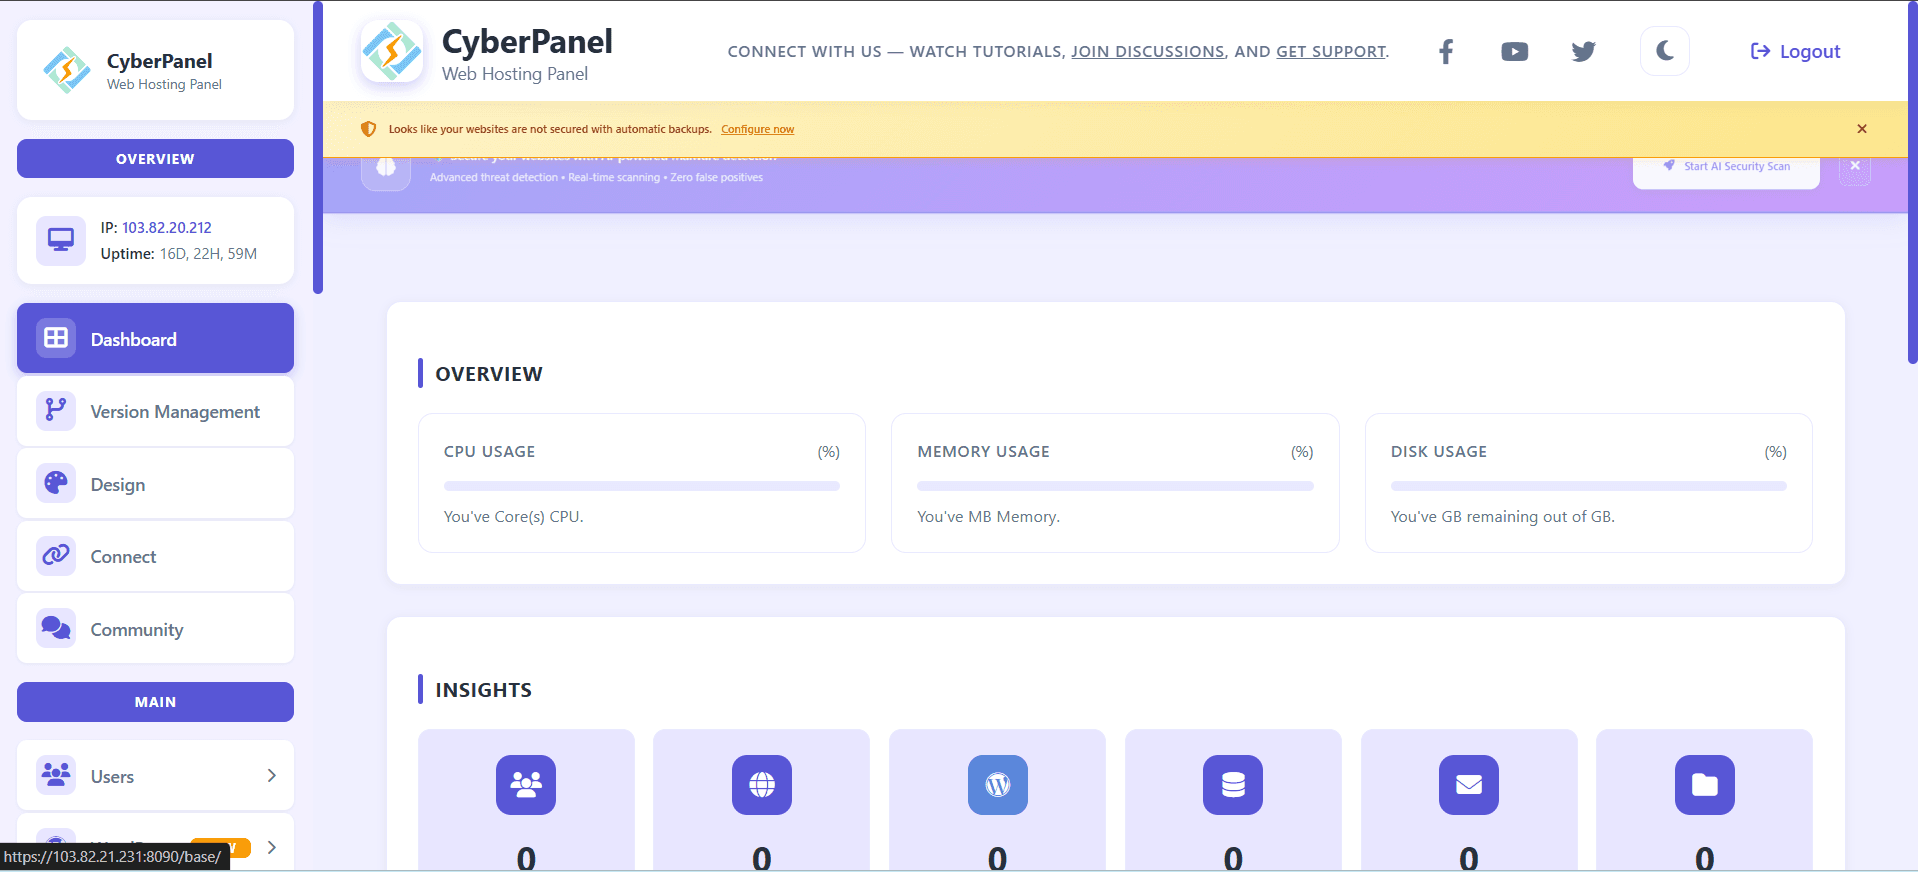The height and width of the screenshot is (872, 1918).
Task: Click the WordPress insights icon
Action: pos(997,785)
